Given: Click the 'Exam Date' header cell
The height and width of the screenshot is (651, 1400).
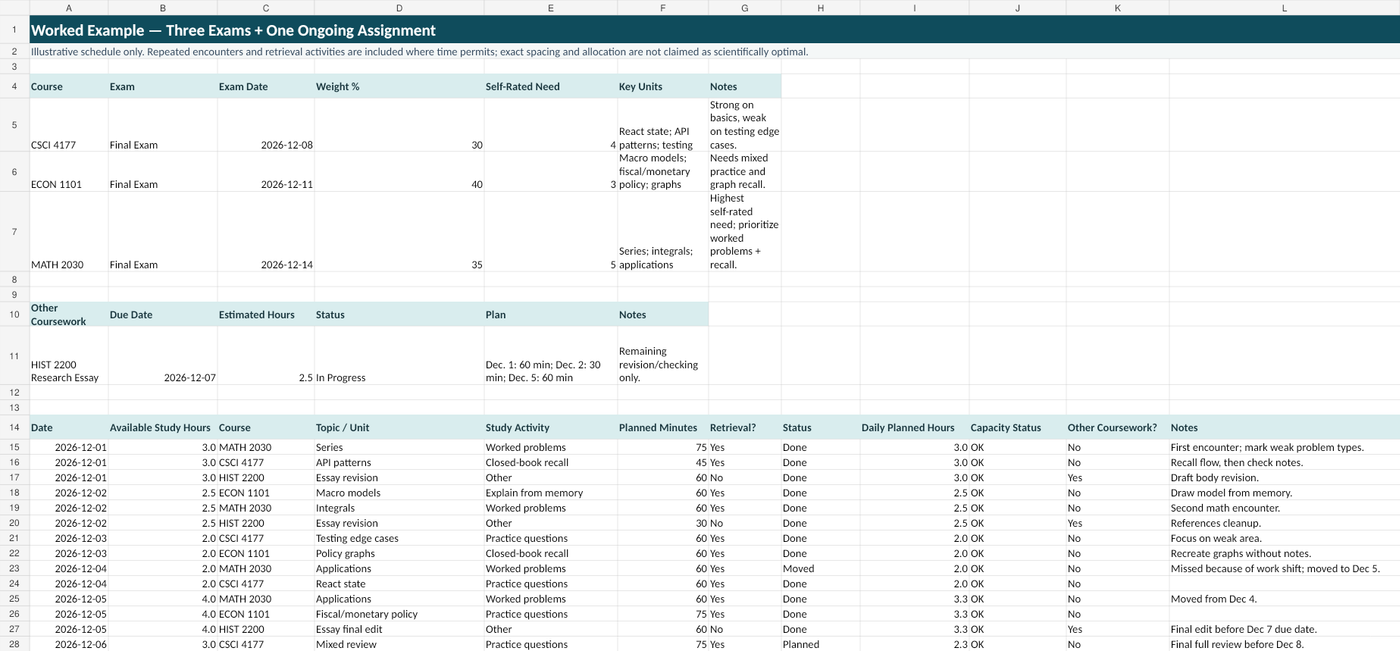Looking at the screenshot, I should 265,87.
